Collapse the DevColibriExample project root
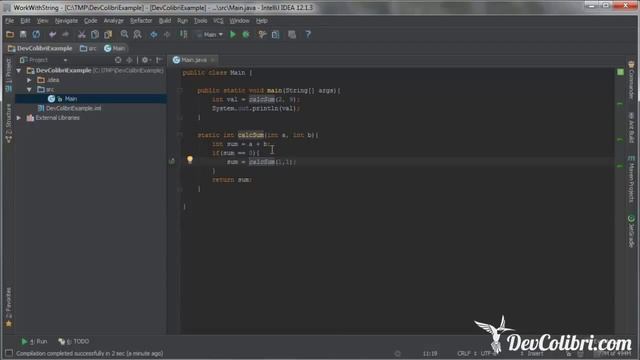The height and width of the screenshot is (360, 640). (19, 71)
